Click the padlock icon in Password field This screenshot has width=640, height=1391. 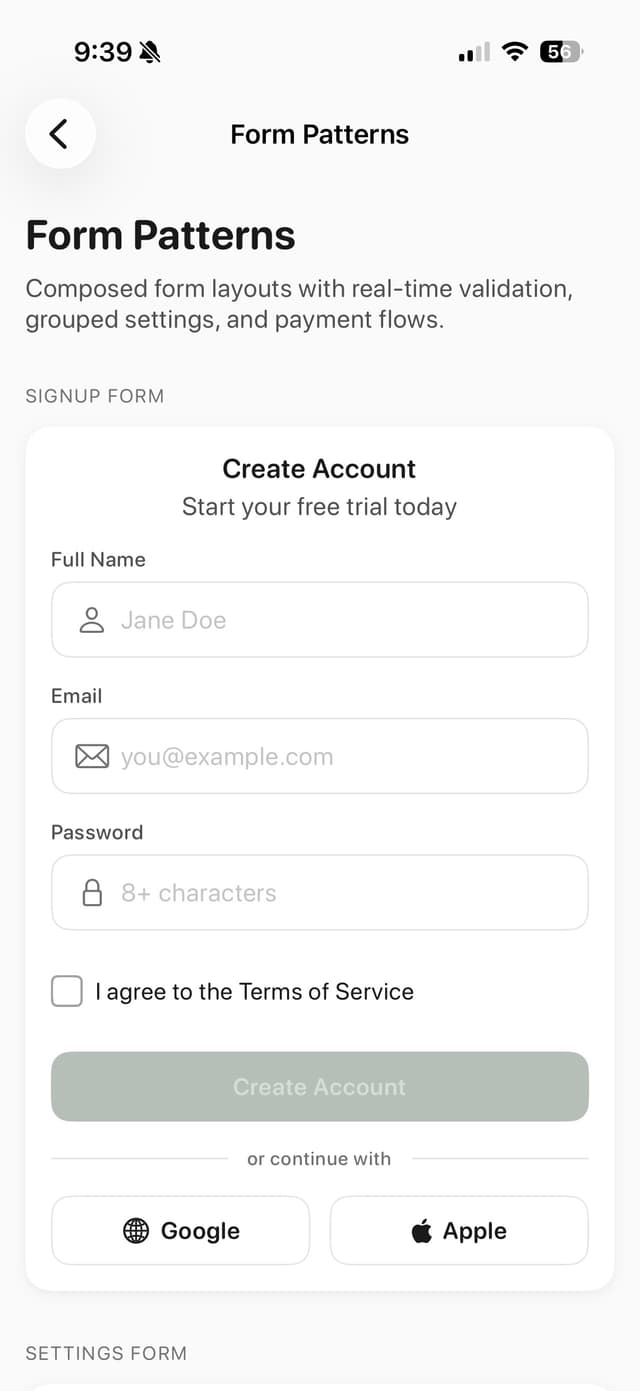(x=92, y=893)
